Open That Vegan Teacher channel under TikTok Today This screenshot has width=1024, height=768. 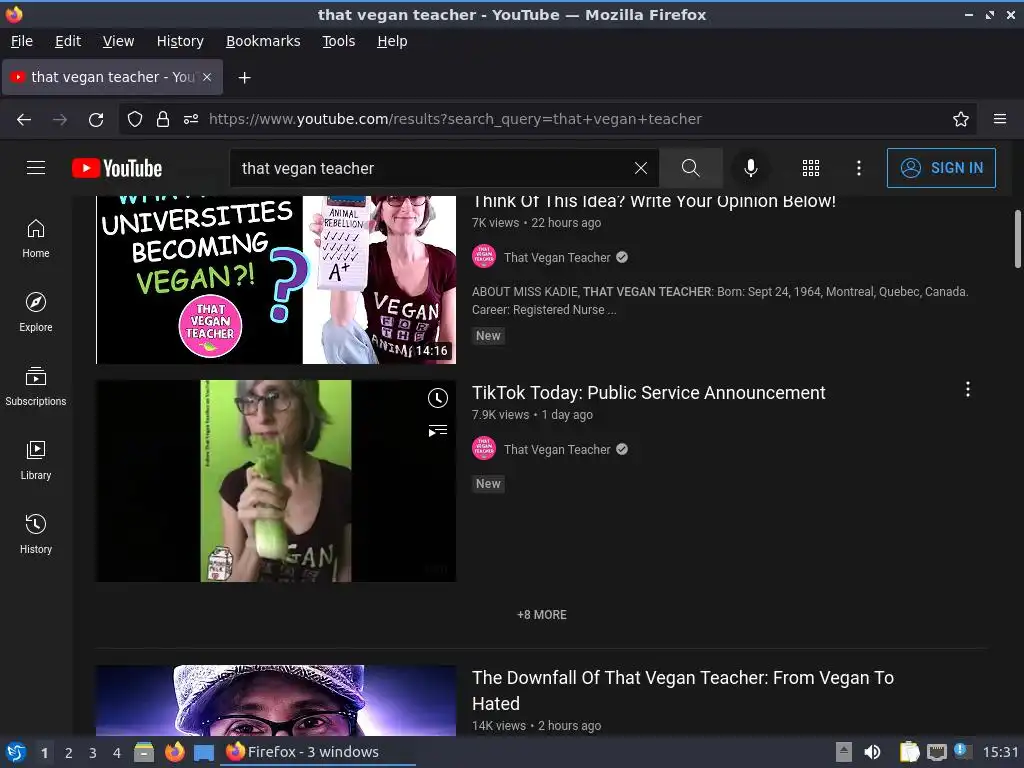click(557, 449)
